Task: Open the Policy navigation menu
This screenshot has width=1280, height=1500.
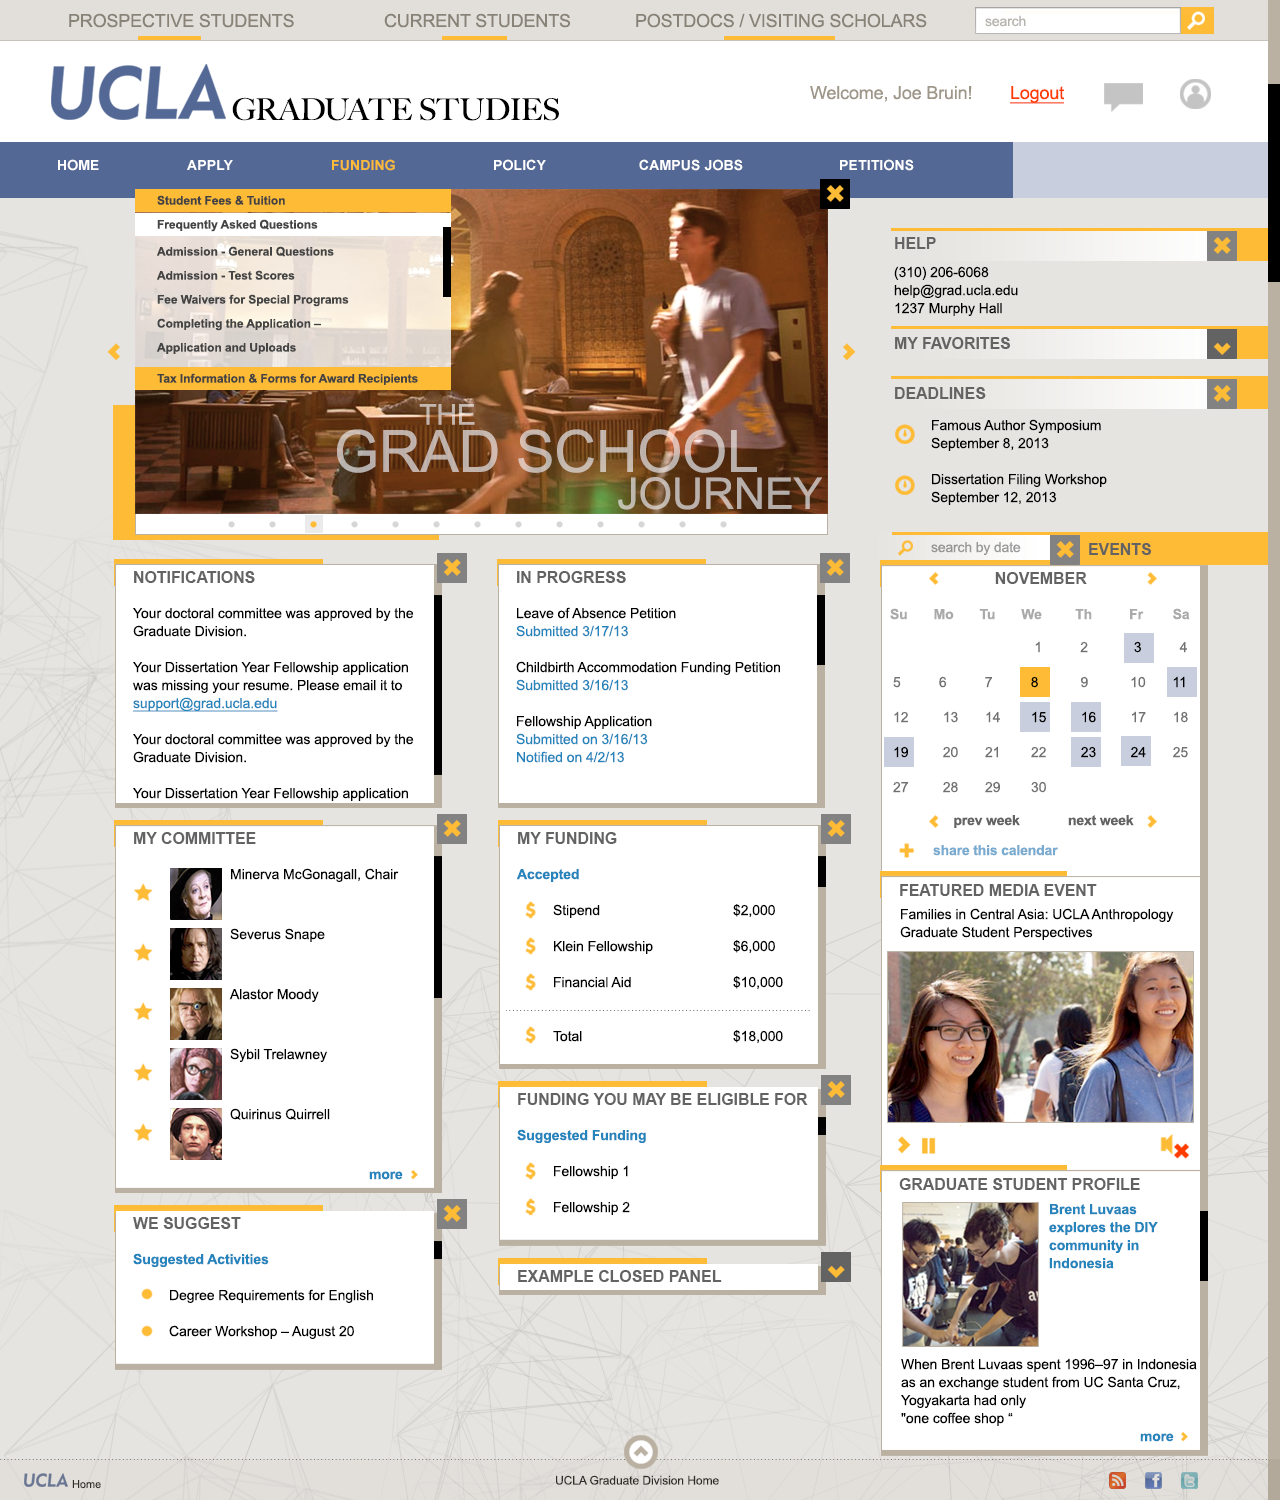Action: coord(519,165)
